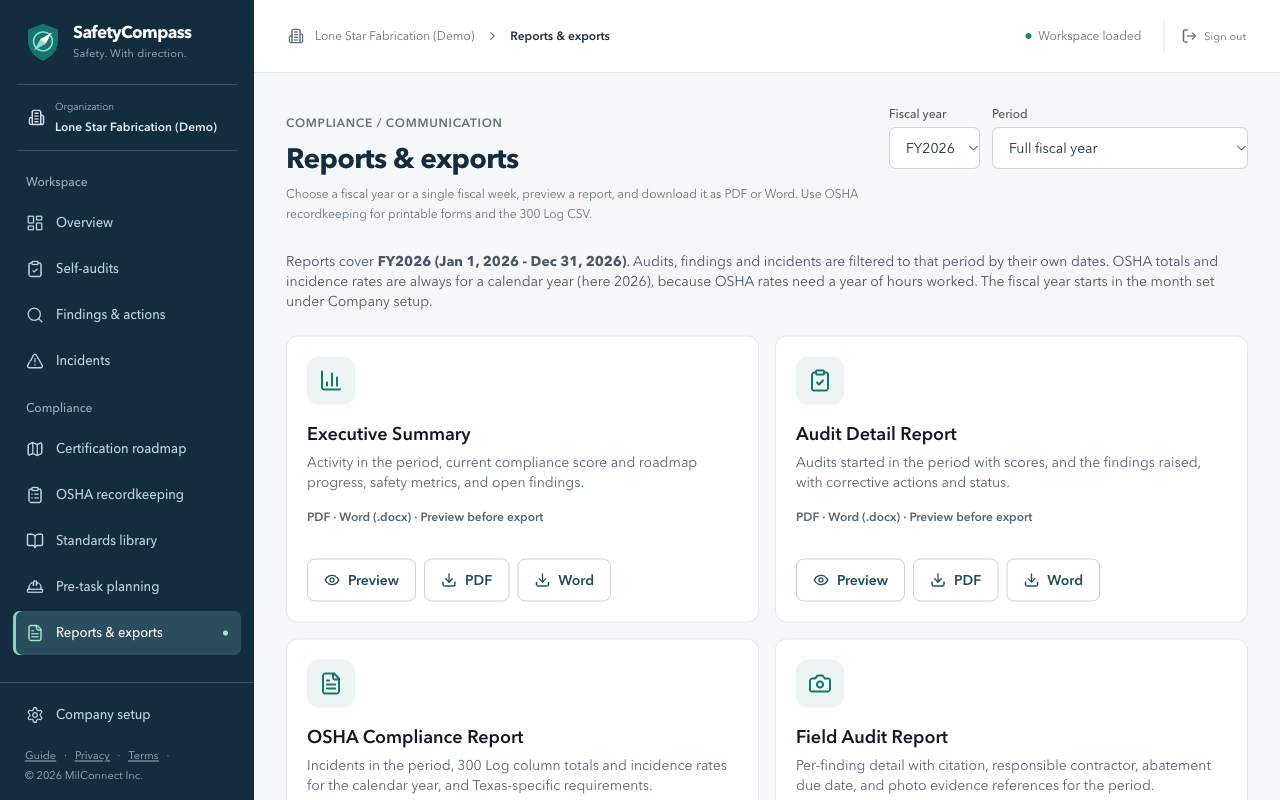Preview the Audit Detail Report
Screen dimensions: 1280x800
(x=850, y=580)
